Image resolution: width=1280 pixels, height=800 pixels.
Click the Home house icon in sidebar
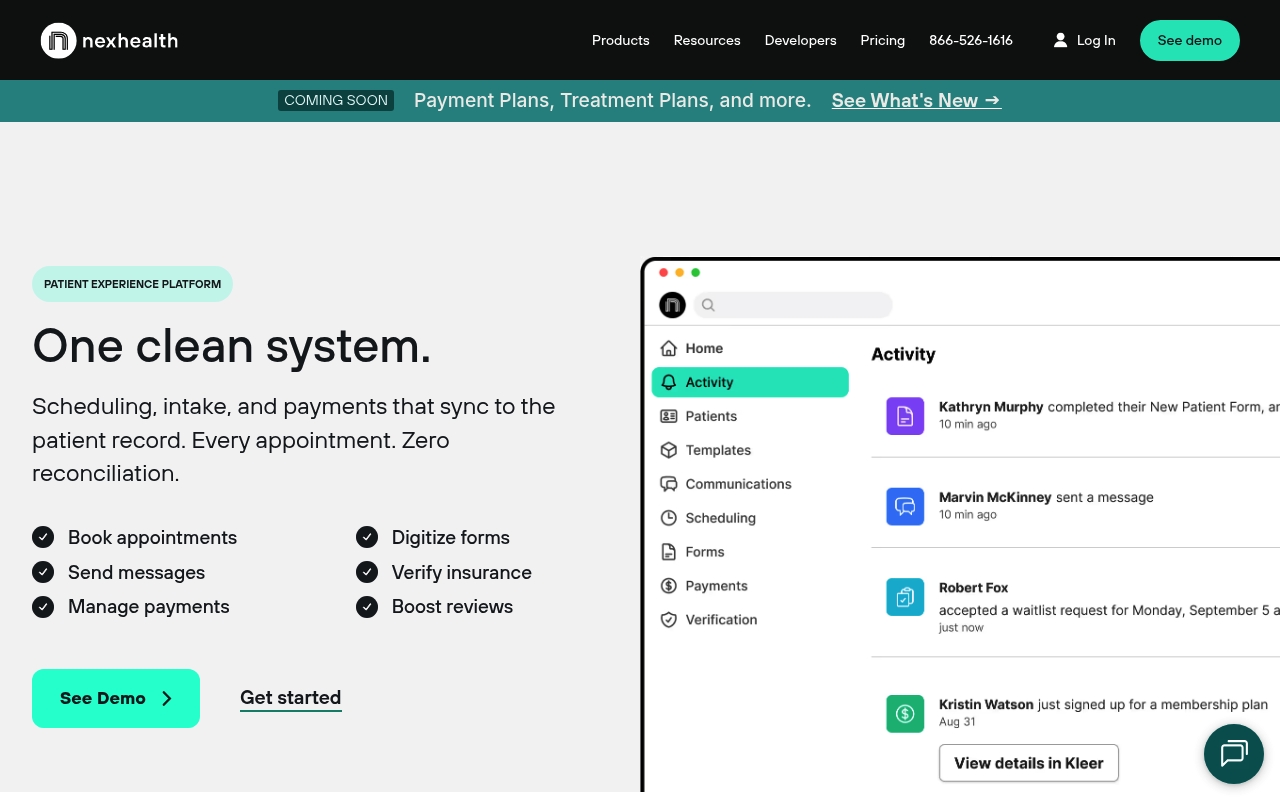(x=669, y=348)
